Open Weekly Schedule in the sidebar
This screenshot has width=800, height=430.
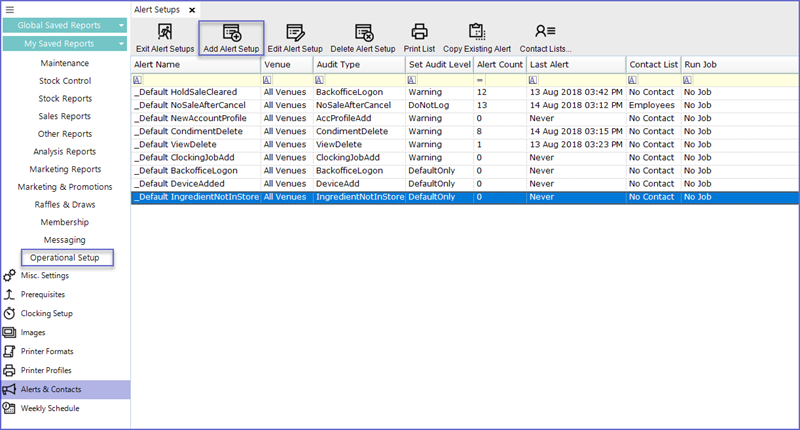coord(50,408)
